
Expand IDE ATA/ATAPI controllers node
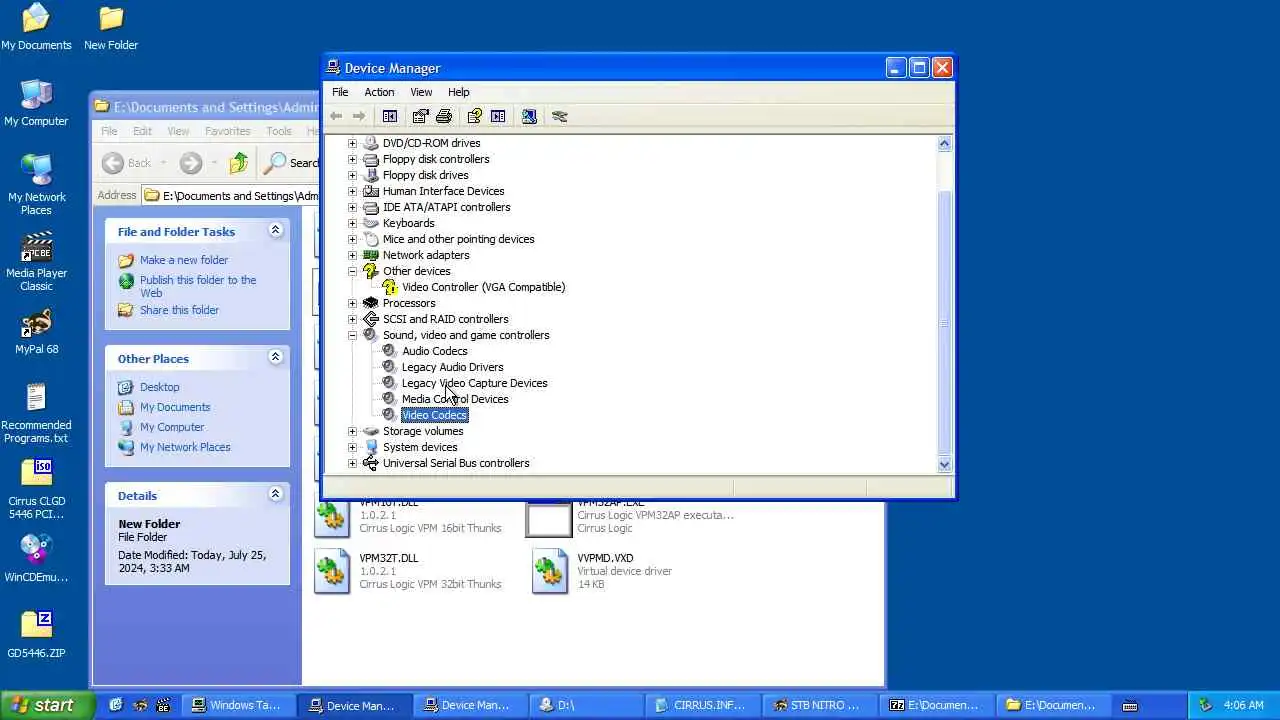(x=352, y=207)
